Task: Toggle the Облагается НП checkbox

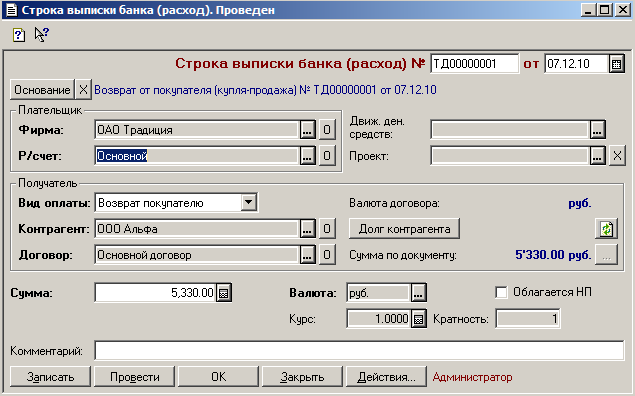Action: [501, 292]
